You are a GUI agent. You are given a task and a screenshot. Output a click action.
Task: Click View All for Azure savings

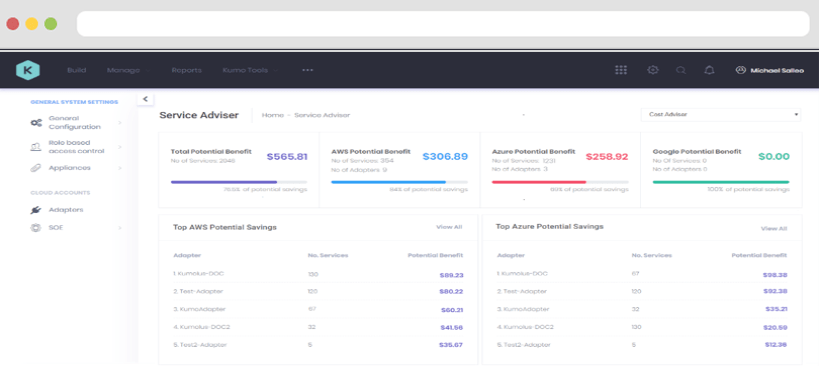(774, 229)
